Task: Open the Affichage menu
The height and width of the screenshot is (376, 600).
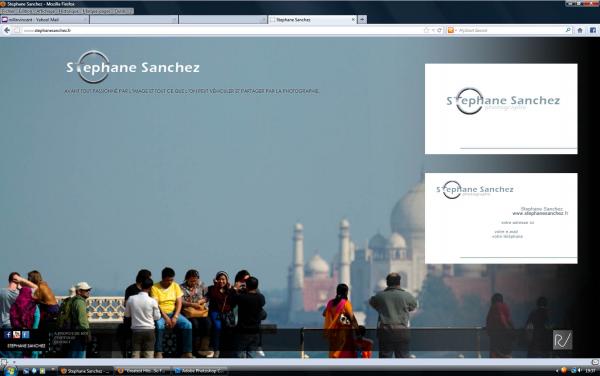Action: tap(46, 11)
